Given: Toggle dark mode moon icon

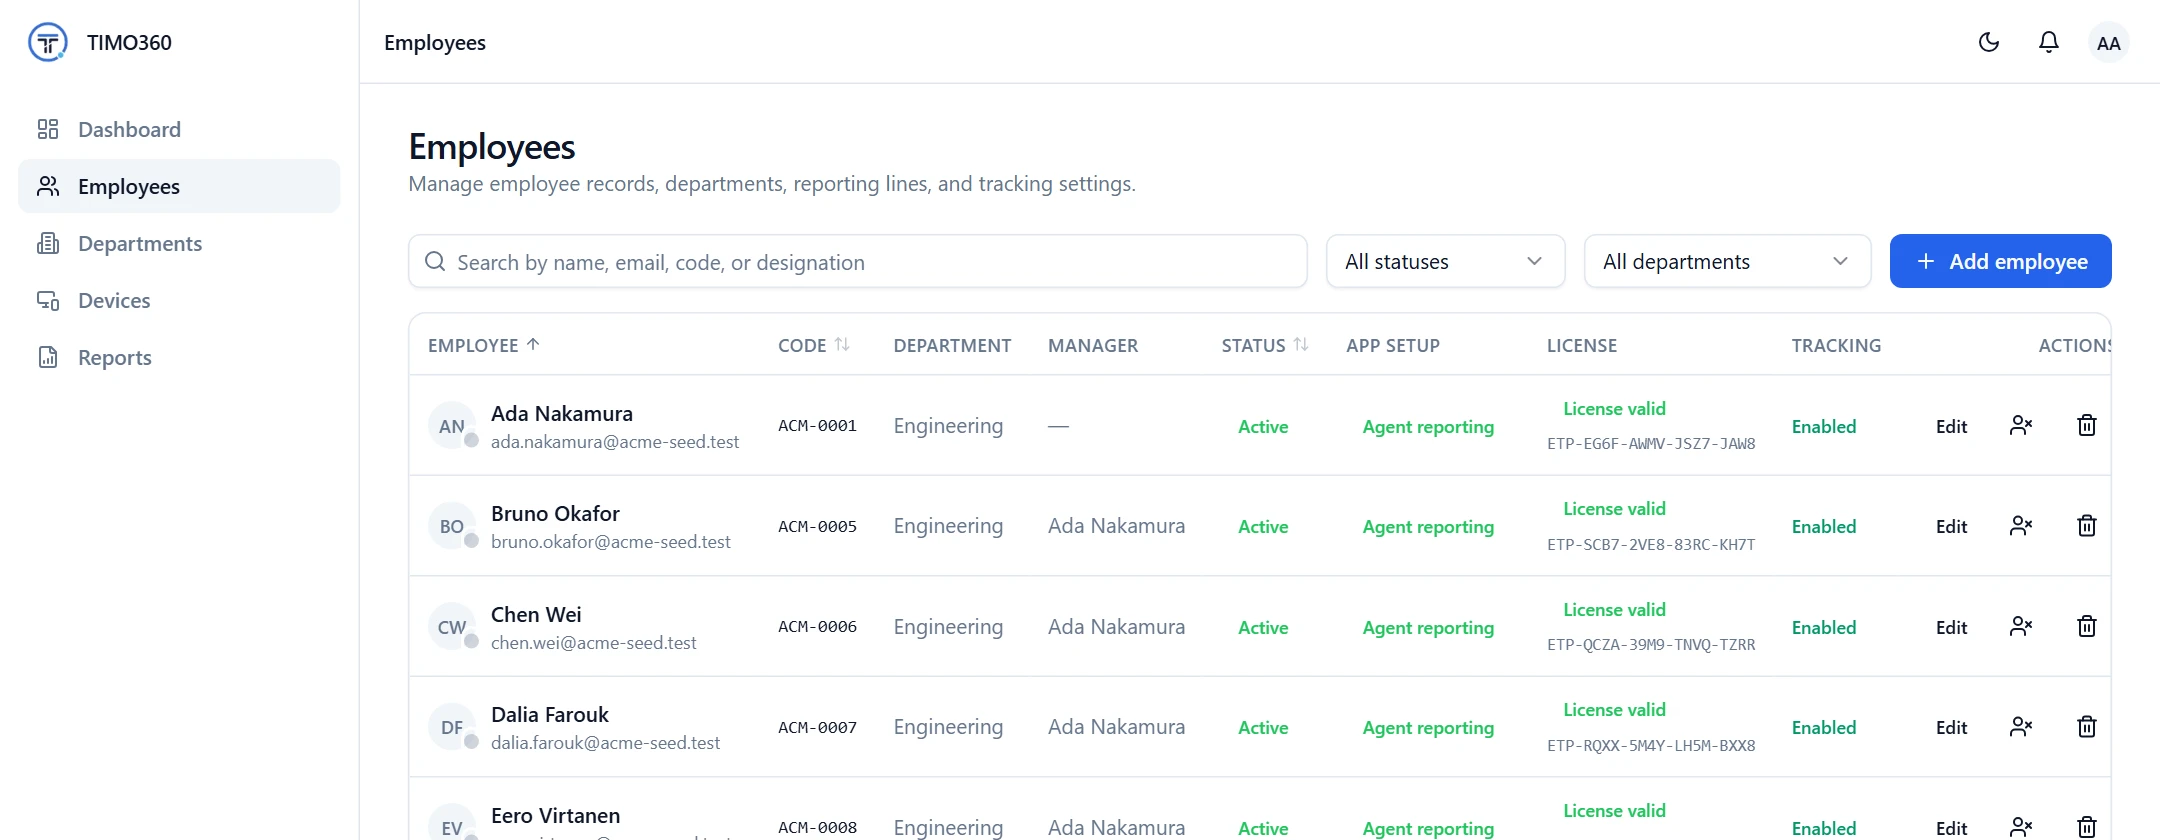Looking at the screenshot, I should pos(1989,42).
